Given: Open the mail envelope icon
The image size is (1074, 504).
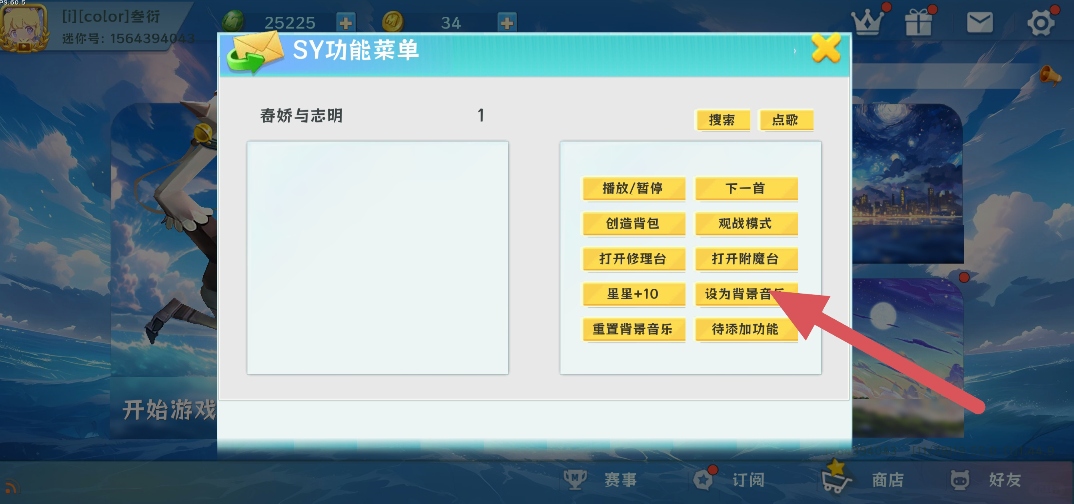Looking at the screenshot, I should pos(979,23).
